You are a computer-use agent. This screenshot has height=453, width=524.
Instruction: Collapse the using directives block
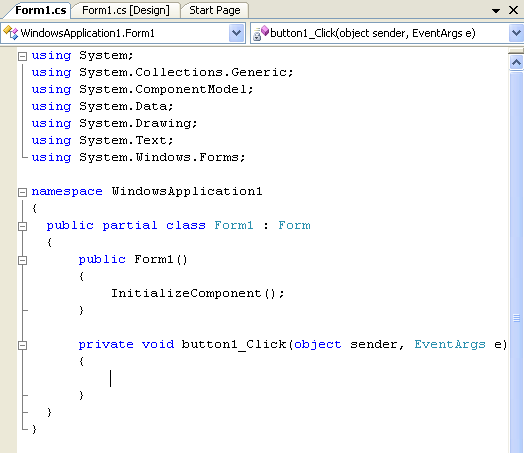click(x=22, y=56)
